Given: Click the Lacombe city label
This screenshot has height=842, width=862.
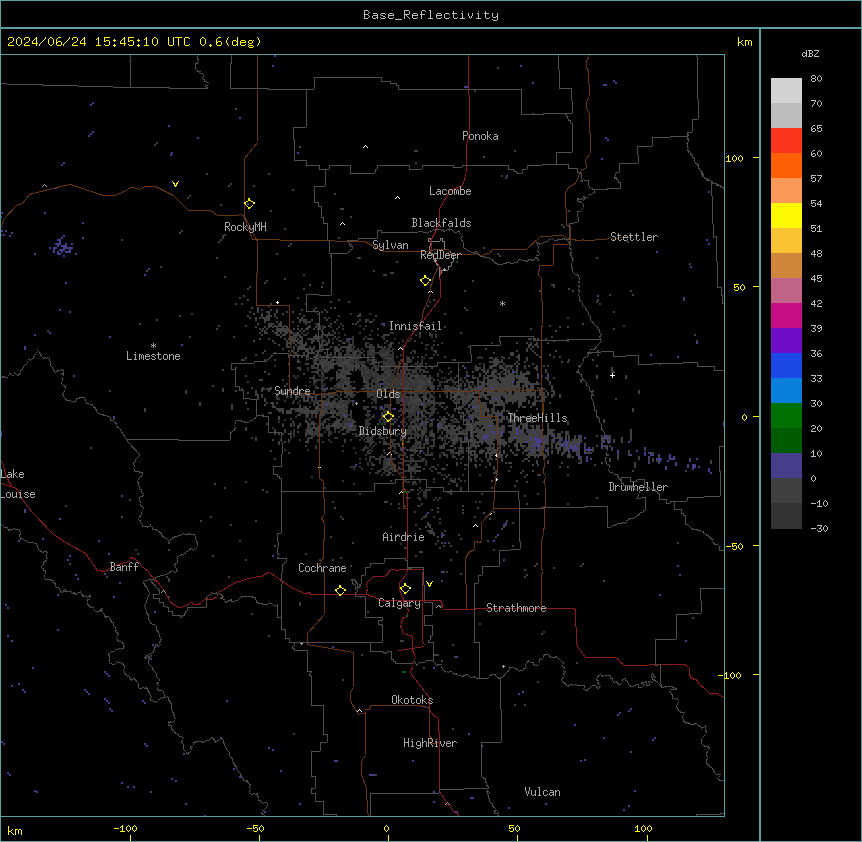Looking at the screenshot, I should click(450, 191).
